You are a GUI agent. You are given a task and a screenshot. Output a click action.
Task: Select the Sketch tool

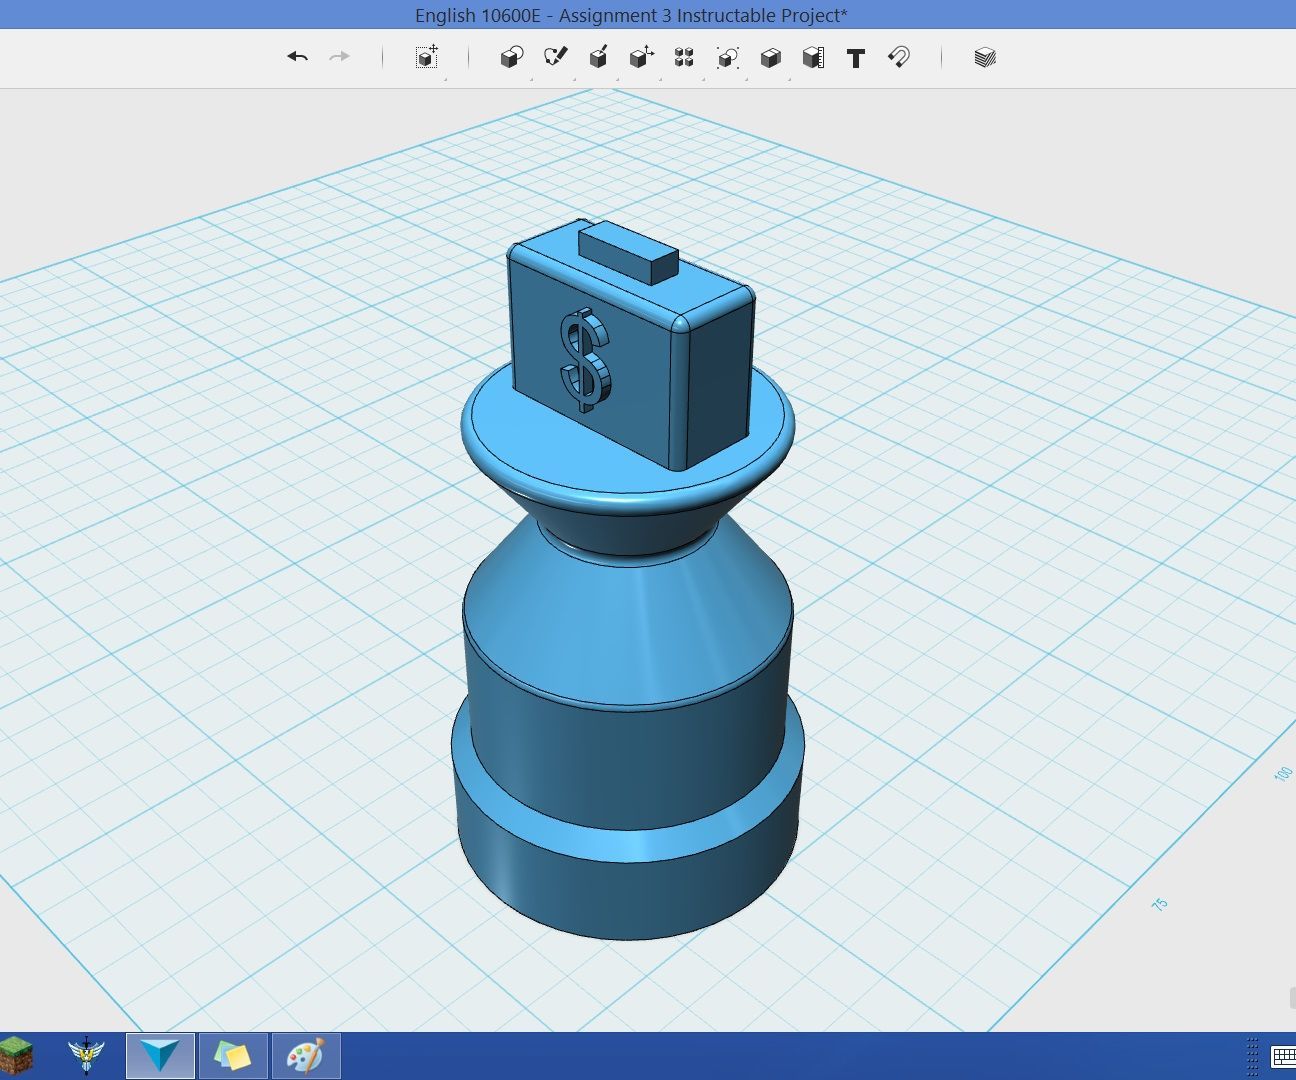point(555,57)
